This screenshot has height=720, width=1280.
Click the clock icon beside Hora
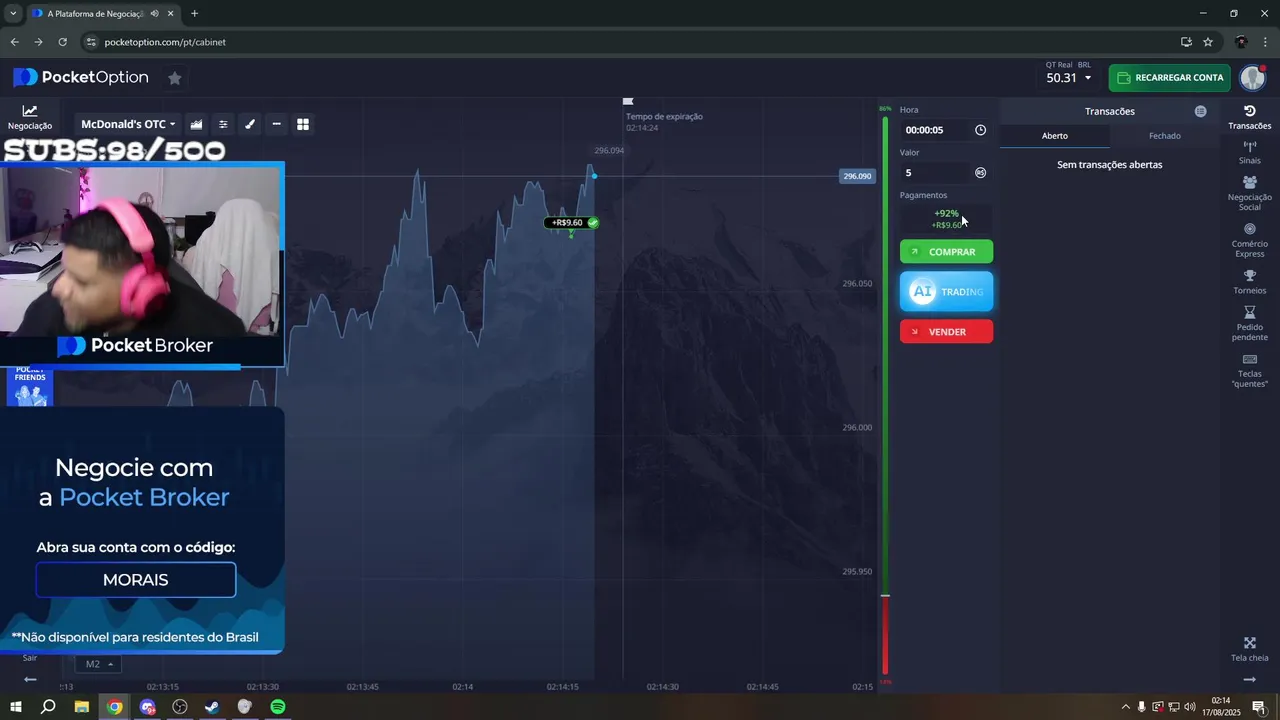click(980, 130)
